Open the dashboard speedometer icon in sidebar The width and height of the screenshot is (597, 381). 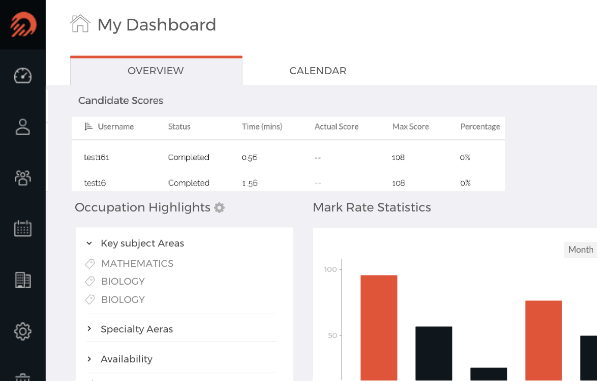coord(23,75)
